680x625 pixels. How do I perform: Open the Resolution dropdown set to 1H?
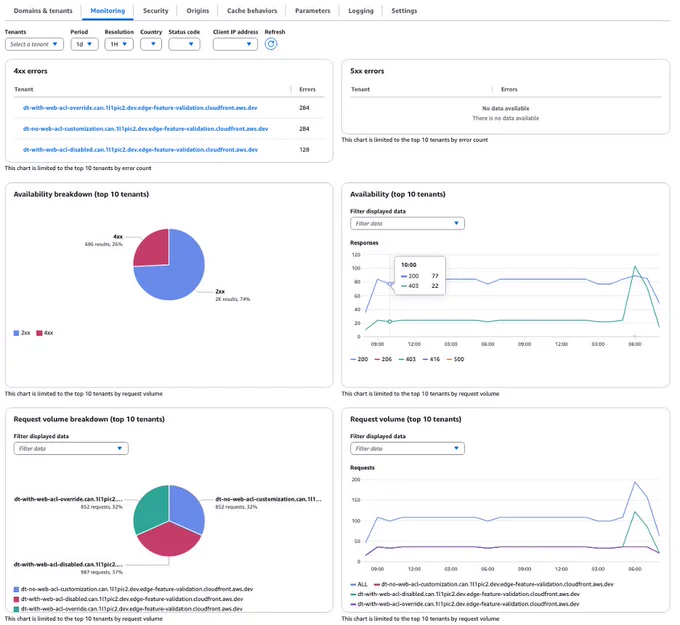pyautogui.click(x=119, y=44)
